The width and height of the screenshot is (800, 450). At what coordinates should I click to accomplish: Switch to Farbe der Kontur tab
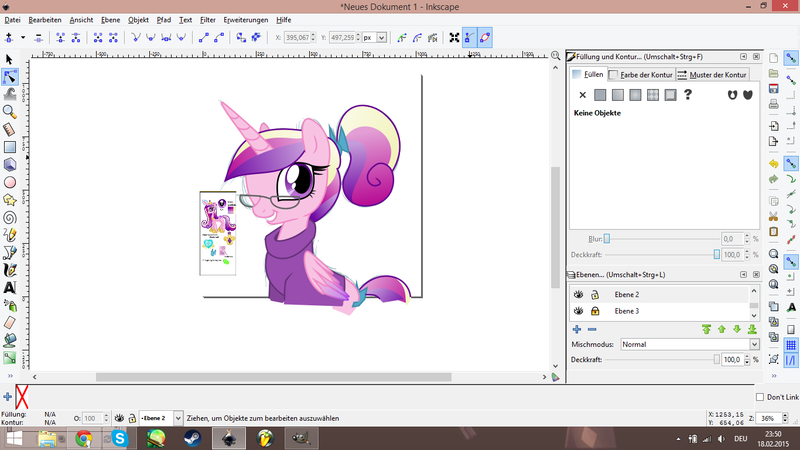pos(640,75)
